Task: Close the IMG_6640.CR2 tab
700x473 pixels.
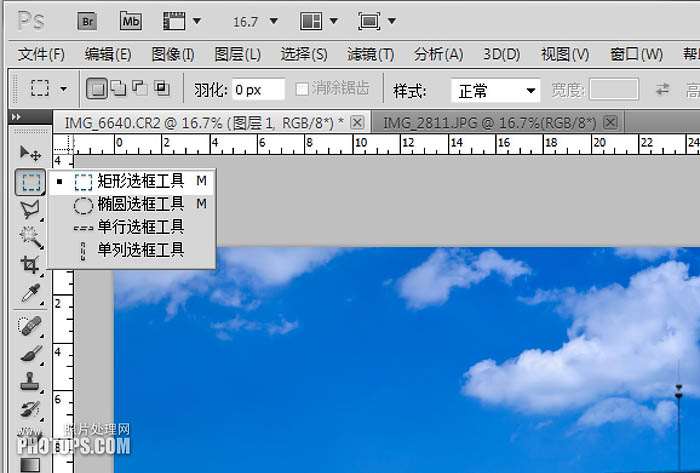Action: tap(357, 122)
